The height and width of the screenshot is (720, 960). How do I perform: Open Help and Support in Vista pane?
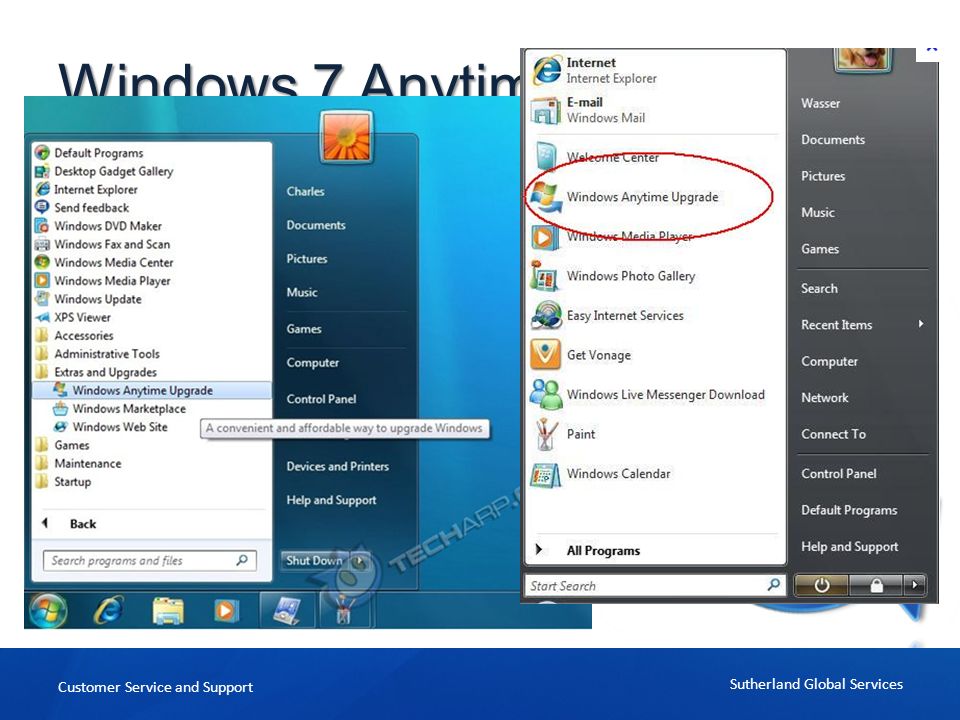pos(849,547)
